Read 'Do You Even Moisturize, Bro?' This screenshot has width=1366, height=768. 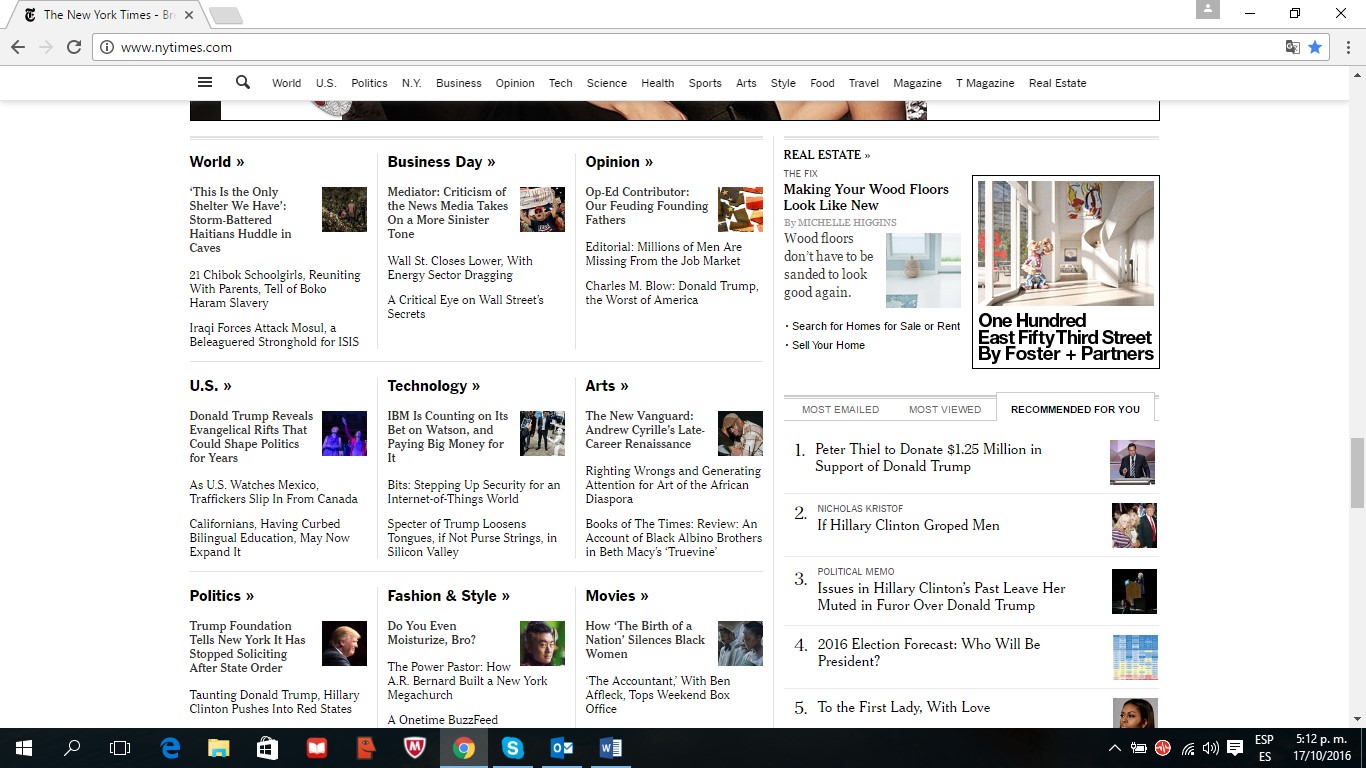point(431,633)
